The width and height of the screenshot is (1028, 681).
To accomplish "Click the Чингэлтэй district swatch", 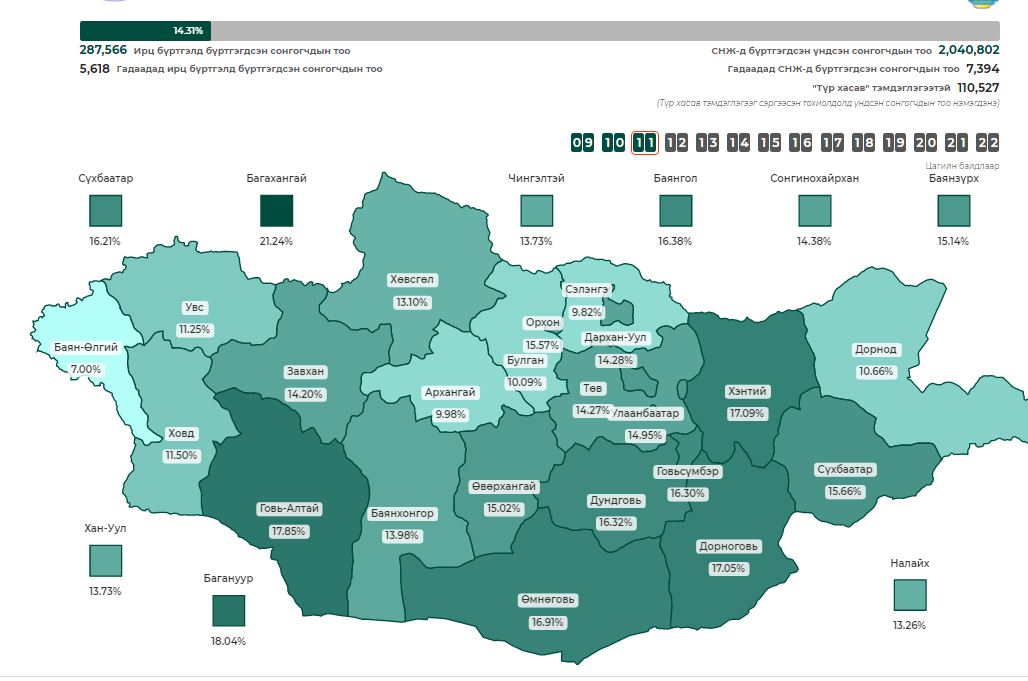I will (536, 211).
